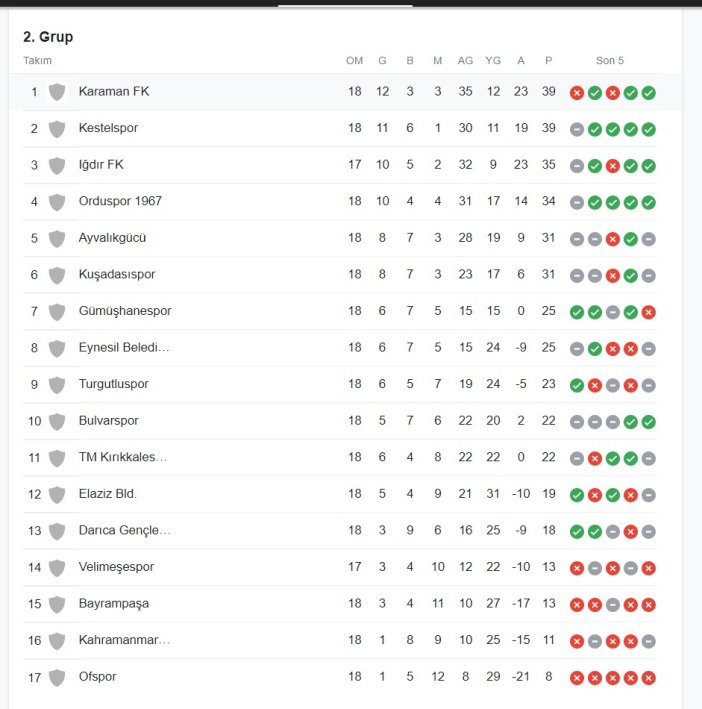Click Gümüşhanespor team shield icon
This screenshot has height=709, width=702.
point(58,312)
